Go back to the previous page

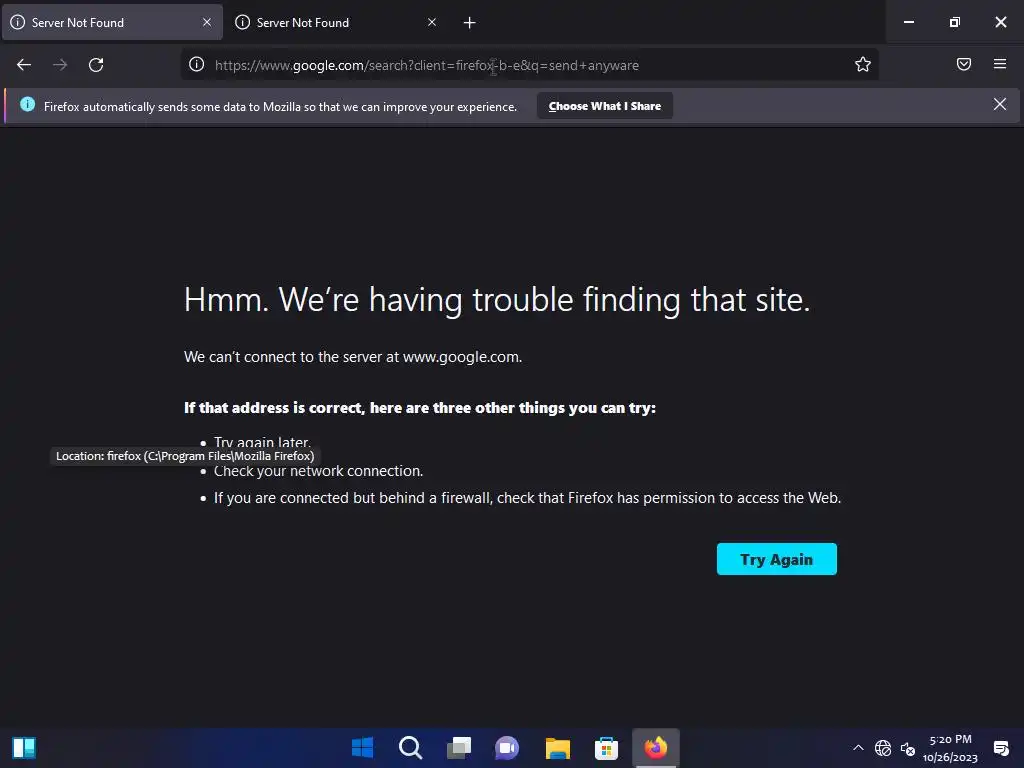pos(24,65)
